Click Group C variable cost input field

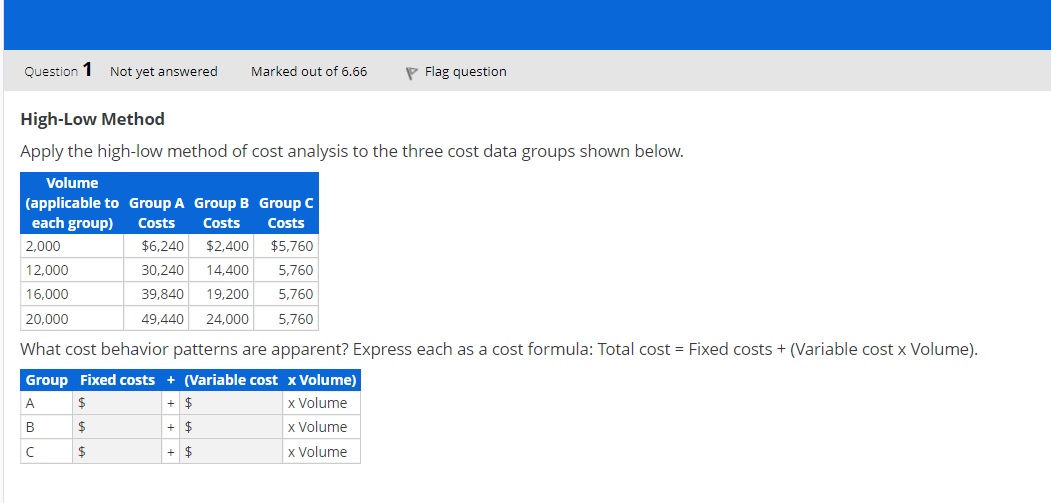pyautogui.click(x=232, y=451)
